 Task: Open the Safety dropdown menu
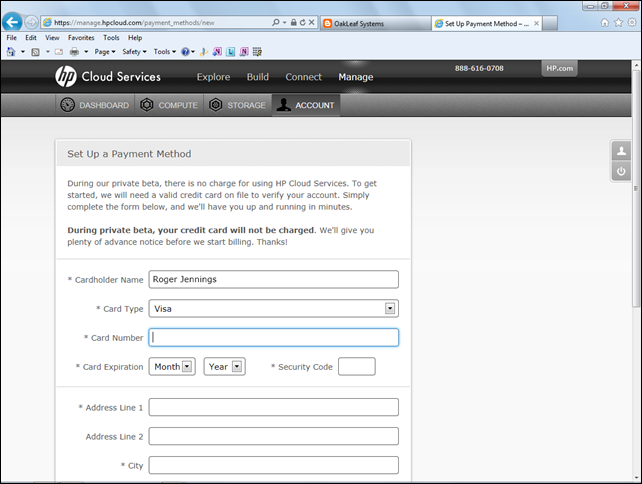(x=134, y=52)
